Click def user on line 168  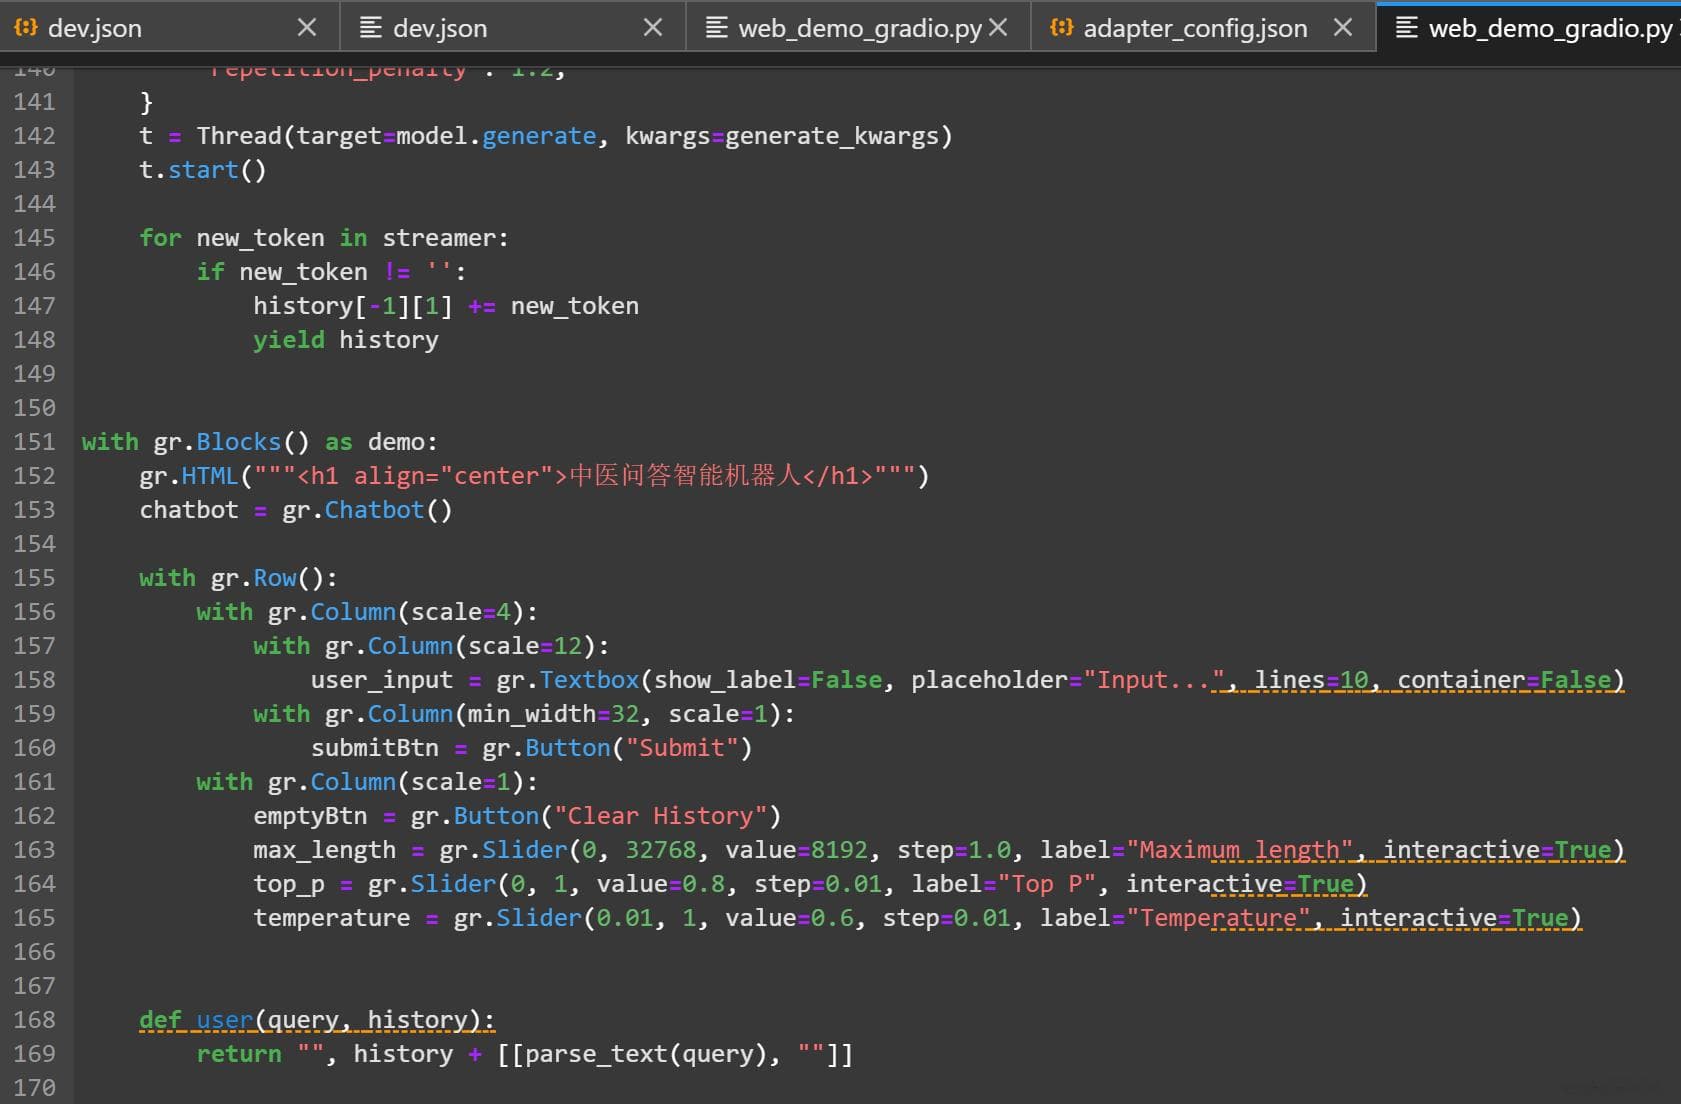[x=196, y=1020]
